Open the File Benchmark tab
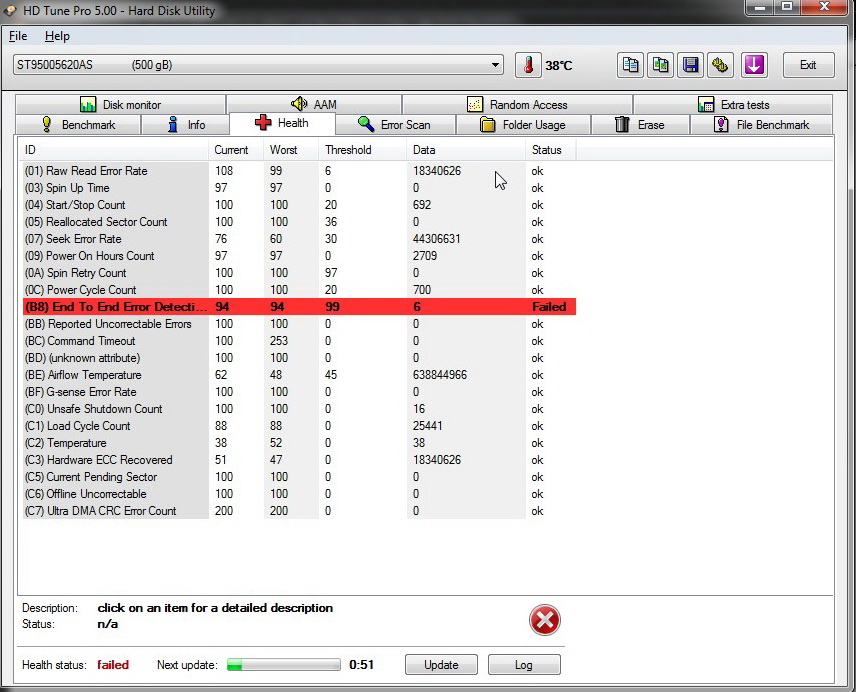856x692 pixels. pos(762,124)
